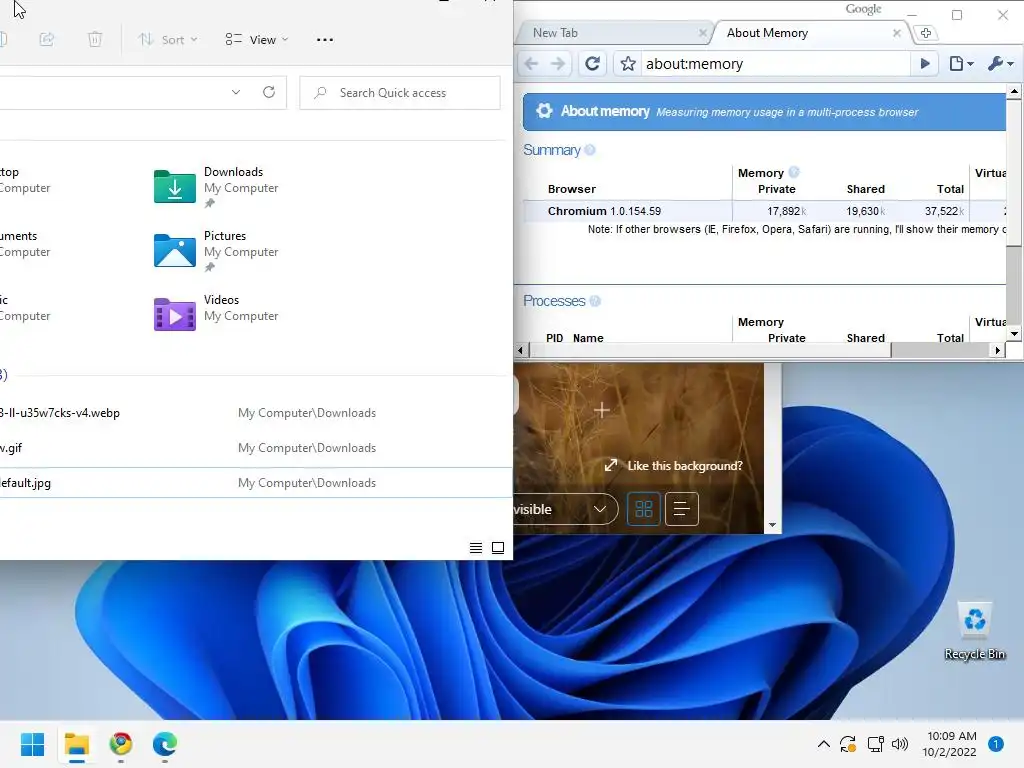Click the Search Quick access field
The image size is (1024, 768).
click(400, 93)
